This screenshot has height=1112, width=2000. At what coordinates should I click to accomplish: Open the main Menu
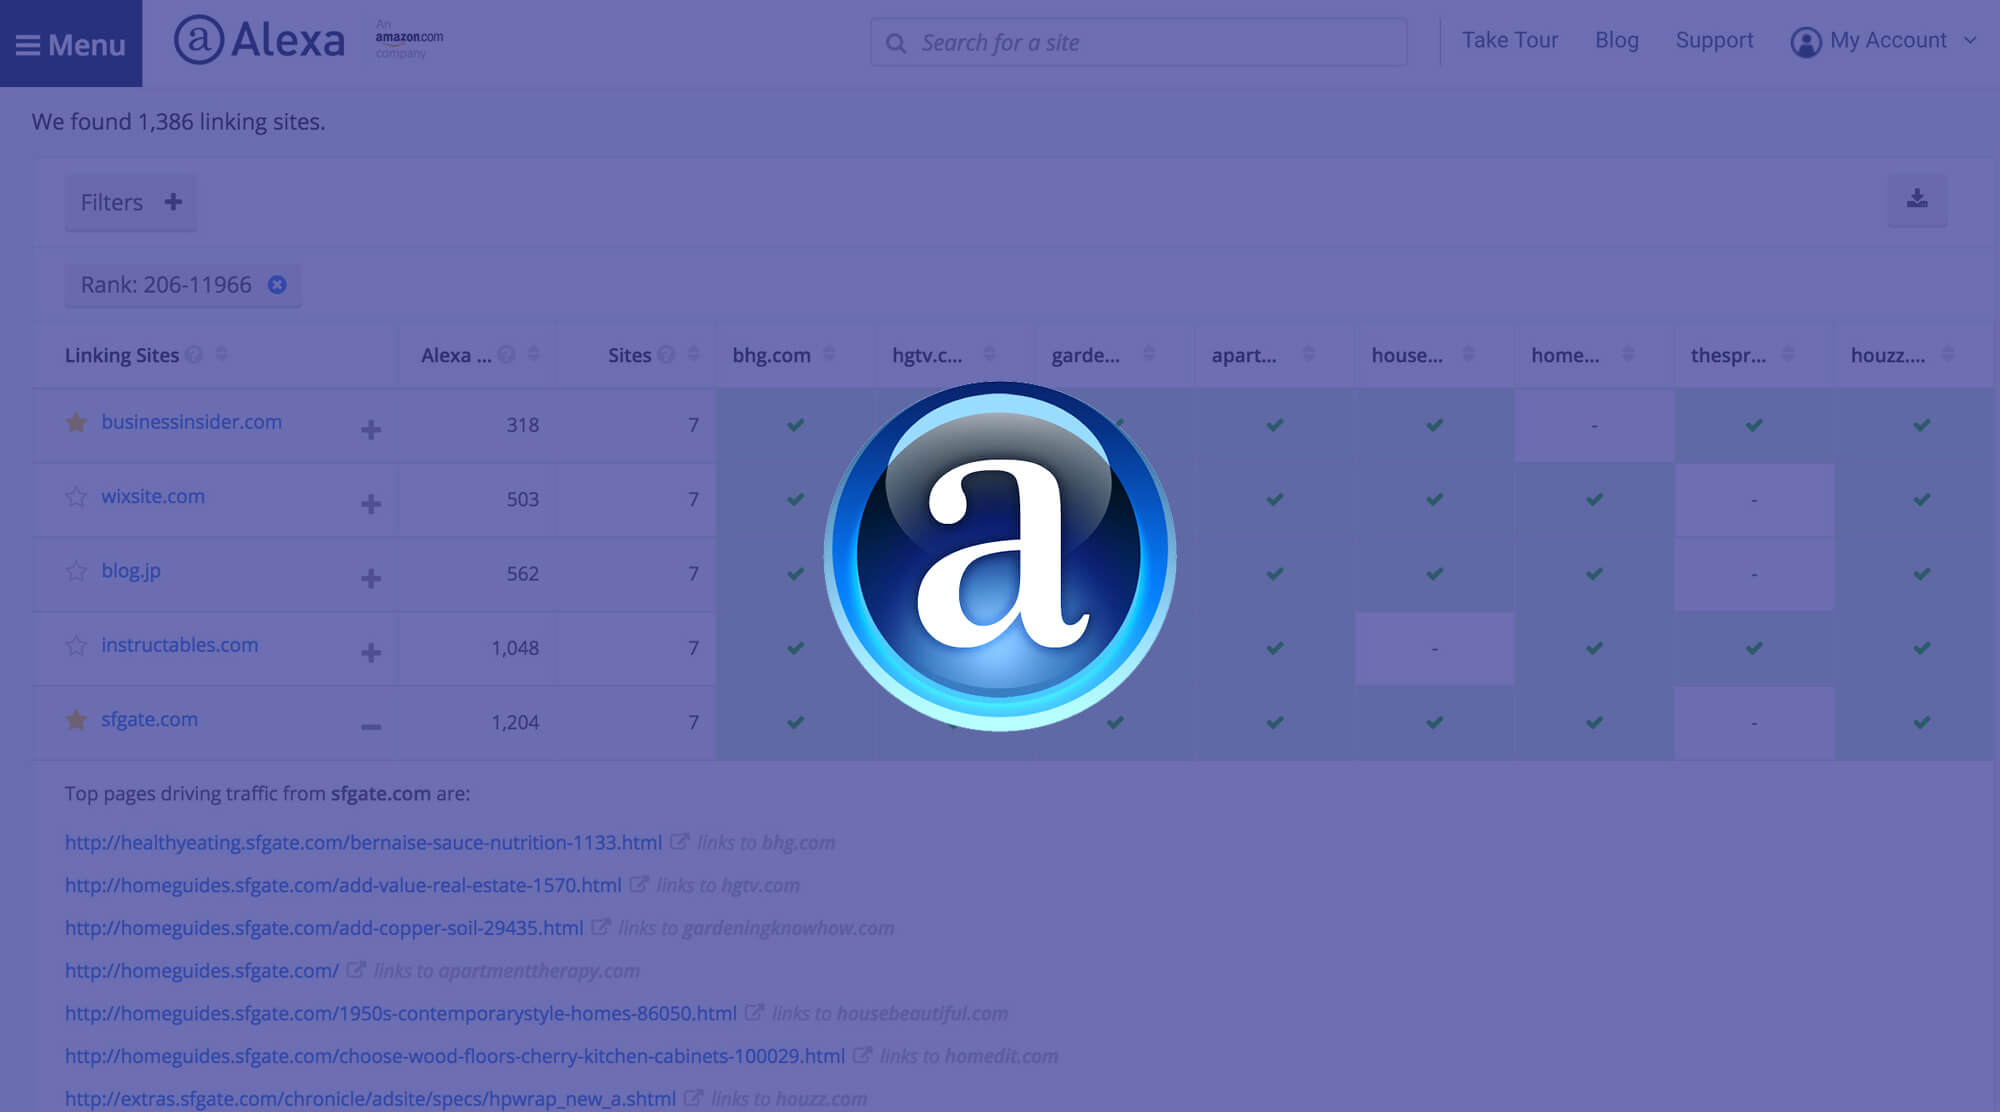pyautogui.click(x=70, y=44)
